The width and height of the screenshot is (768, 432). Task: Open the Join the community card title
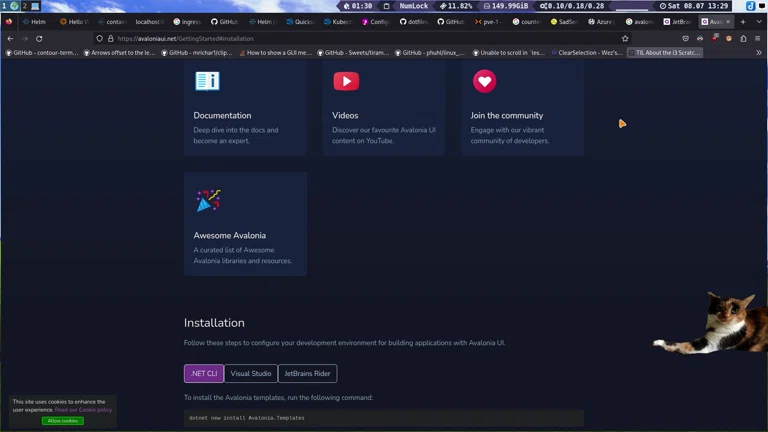point(507,116)
